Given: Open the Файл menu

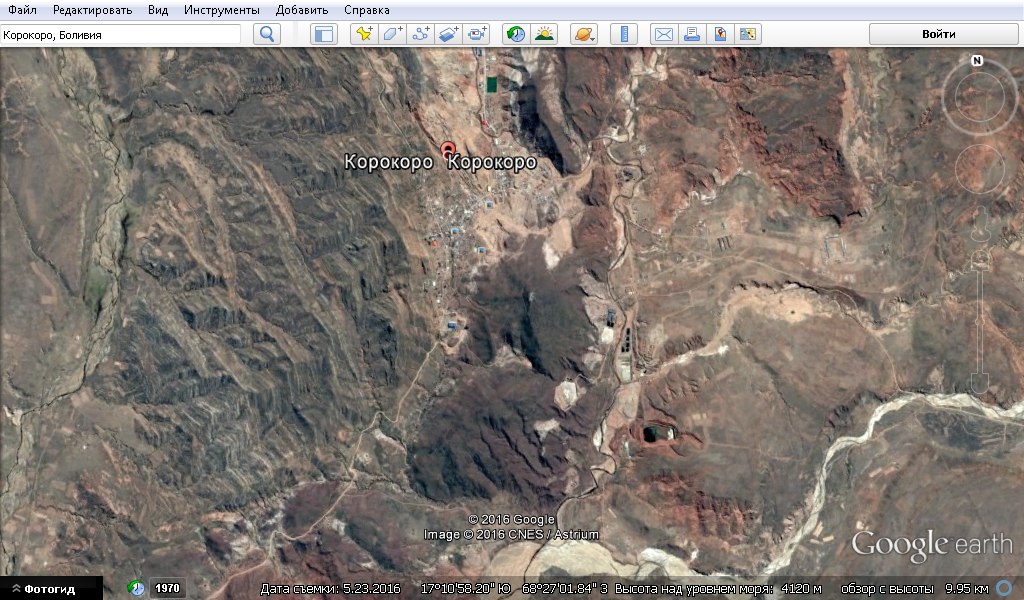Looking at the screenshot, I should click(x=22, y=10).
